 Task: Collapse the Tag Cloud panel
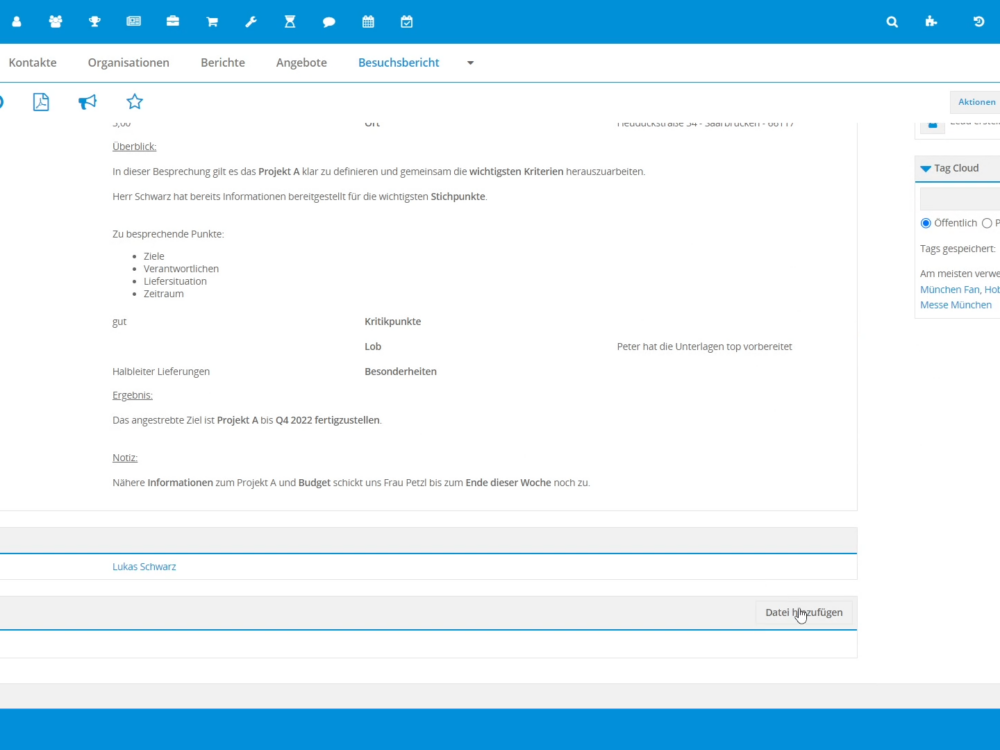925,168
